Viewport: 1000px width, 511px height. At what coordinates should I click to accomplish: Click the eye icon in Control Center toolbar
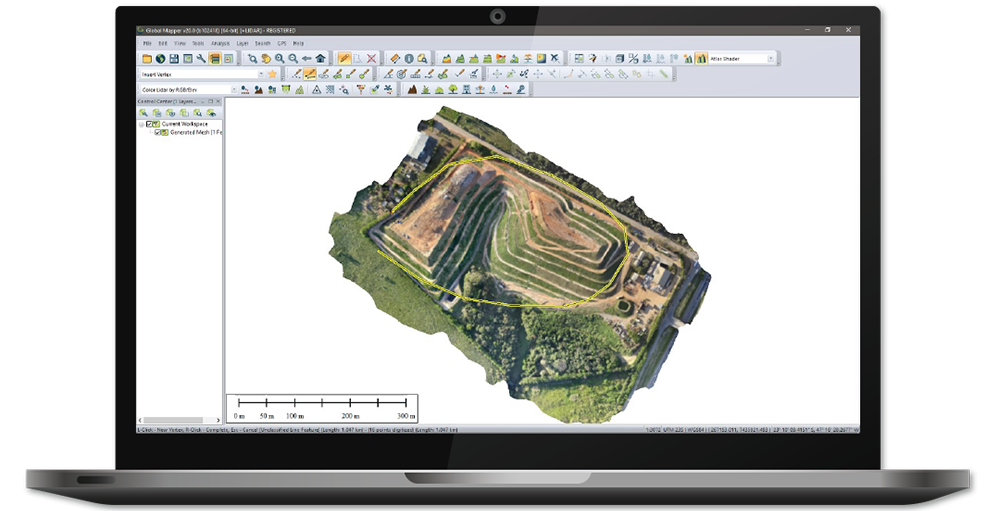(x=212, y=113)
